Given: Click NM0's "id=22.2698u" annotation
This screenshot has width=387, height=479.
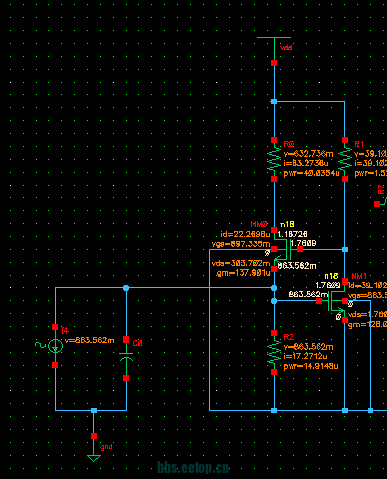Looking at the screenshot, I should pyautogui.click(x=245, y=234).
